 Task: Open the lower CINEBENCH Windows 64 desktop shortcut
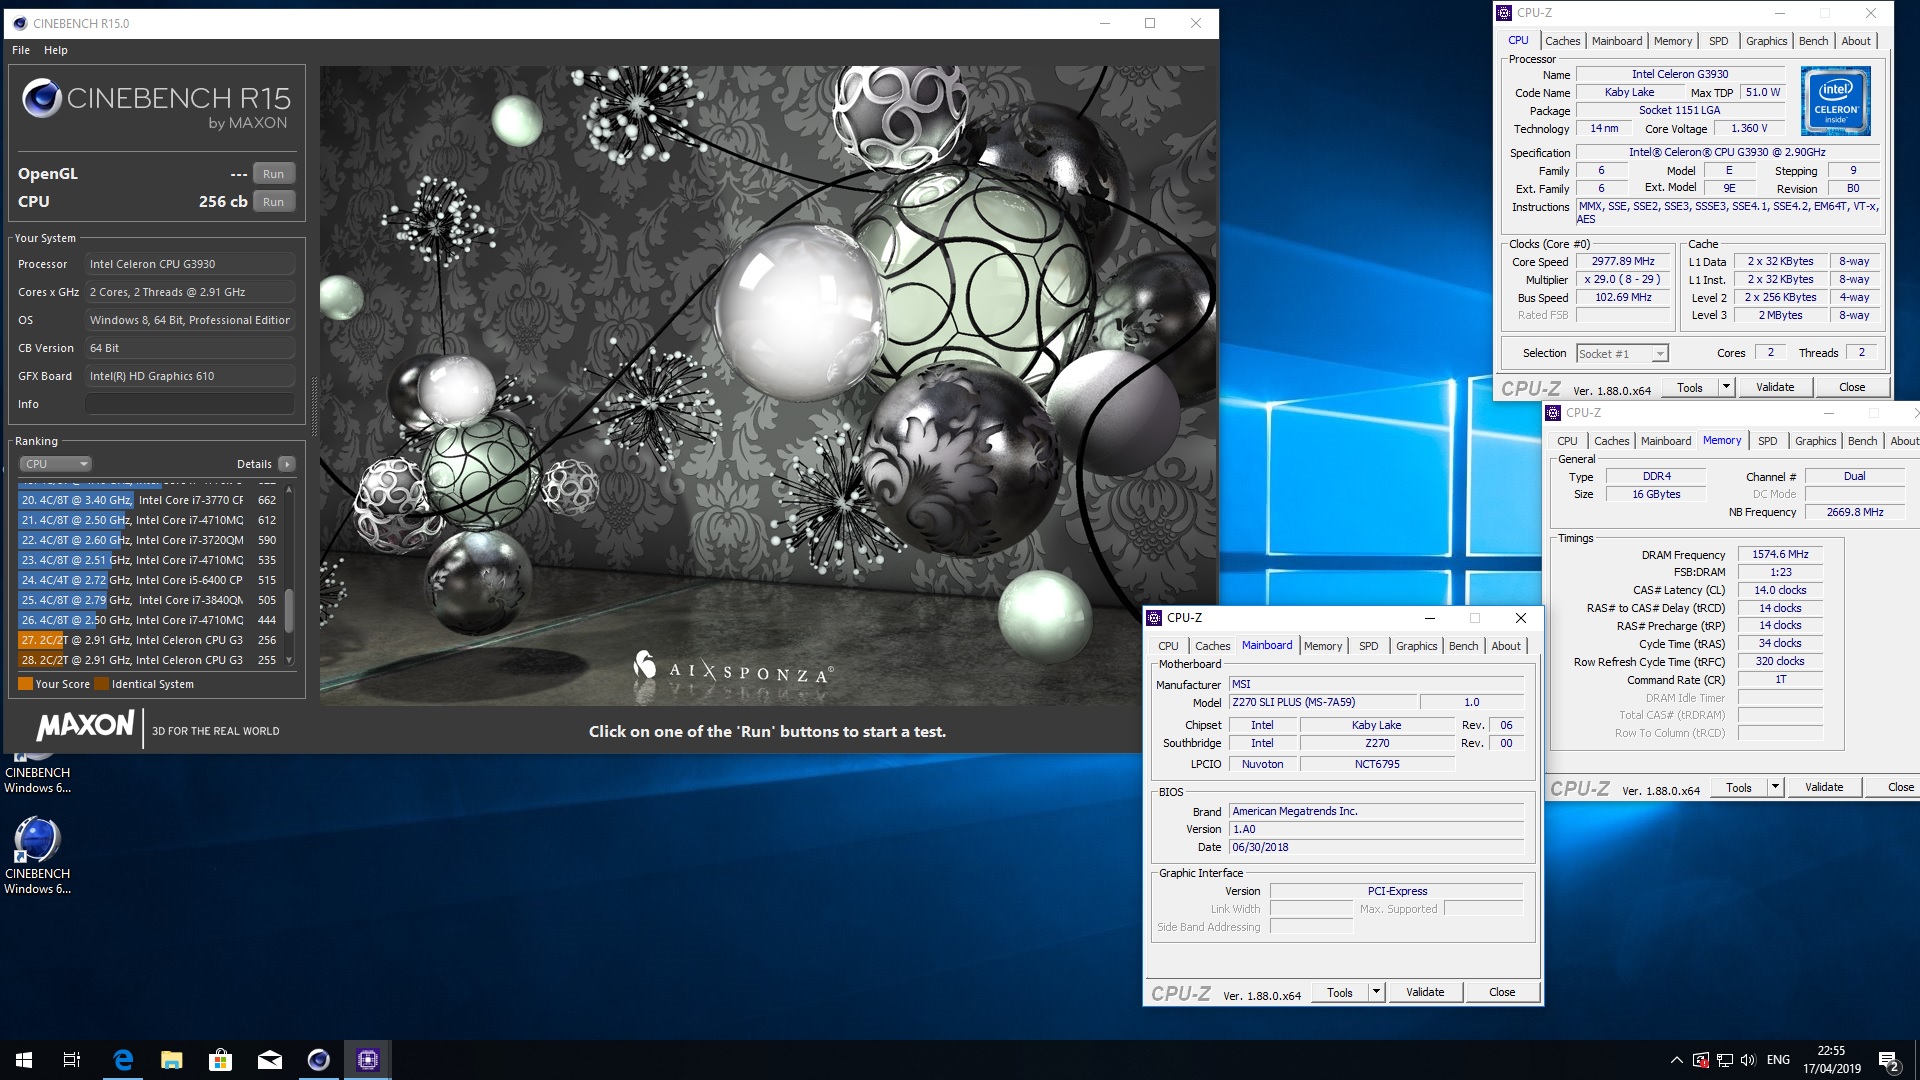pyautogui.click(x=37, y=855)
